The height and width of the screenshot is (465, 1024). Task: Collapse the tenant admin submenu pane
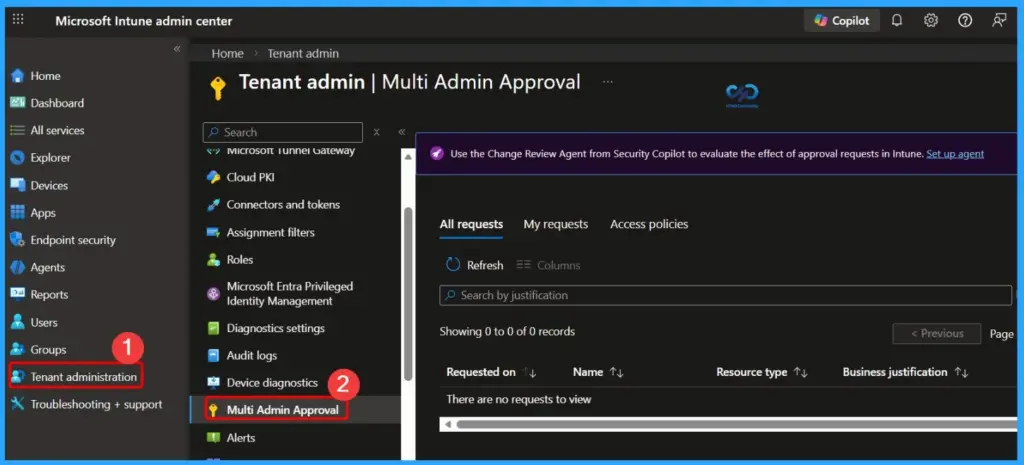pyautogui.click(x=402, y=132)
